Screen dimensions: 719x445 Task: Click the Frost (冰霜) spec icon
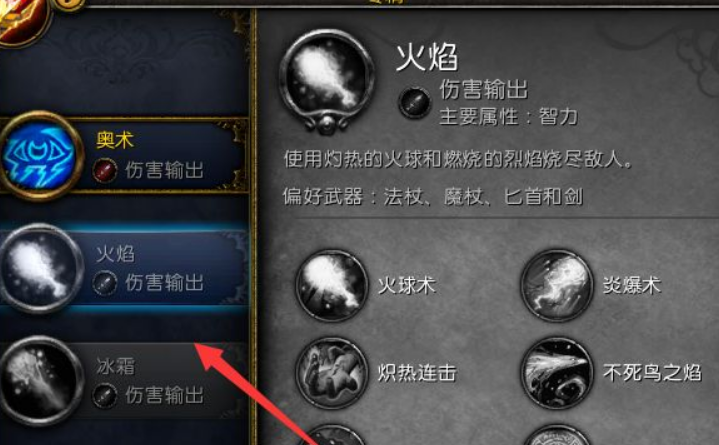point(40,381)
